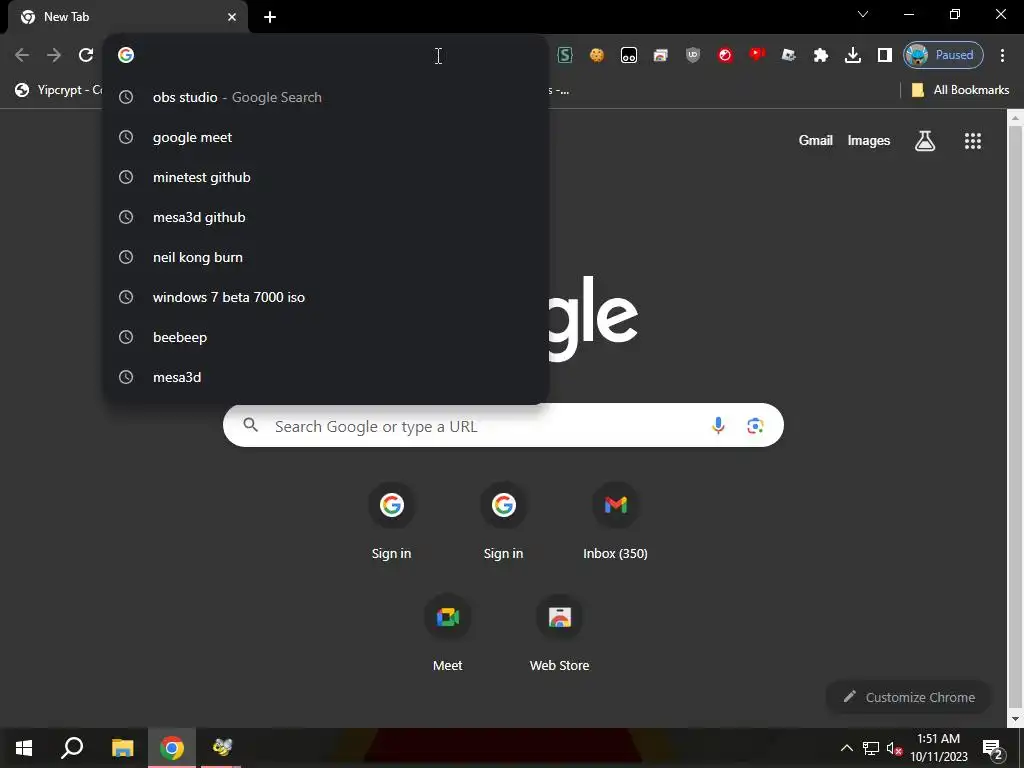Toggle the Chrome side panel icon

884,56
